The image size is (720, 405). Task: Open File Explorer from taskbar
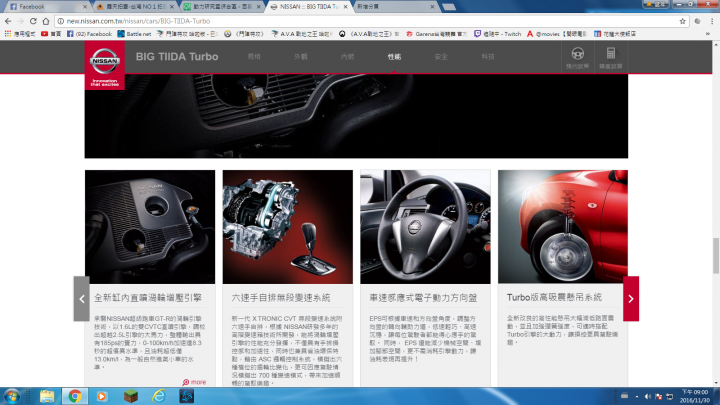(47, 396)
